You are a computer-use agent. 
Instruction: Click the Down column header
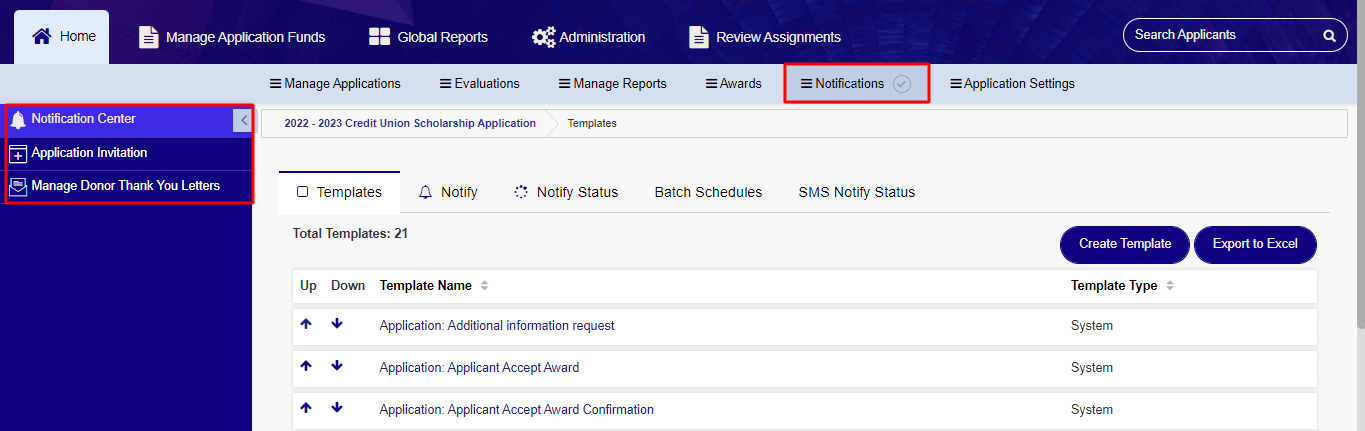point(348,285)
